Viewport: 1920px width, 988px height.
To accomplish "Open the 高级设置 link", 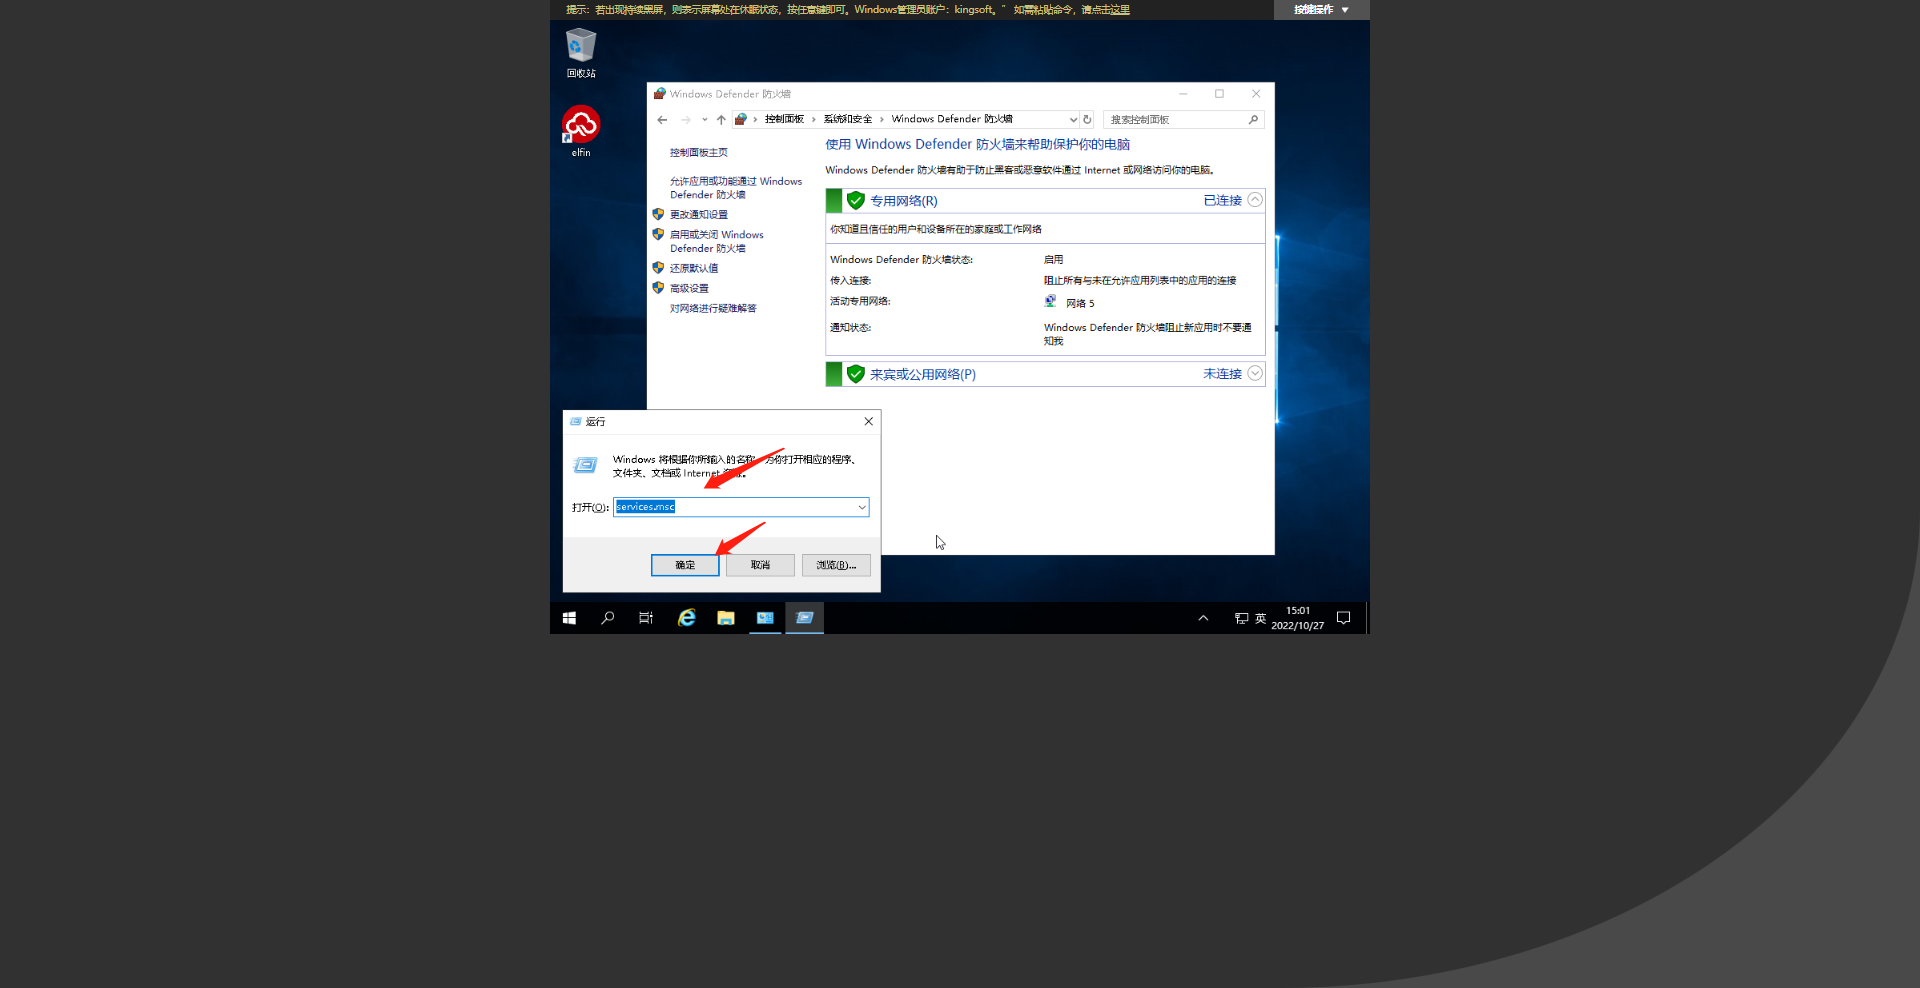I will coord(689,289).
